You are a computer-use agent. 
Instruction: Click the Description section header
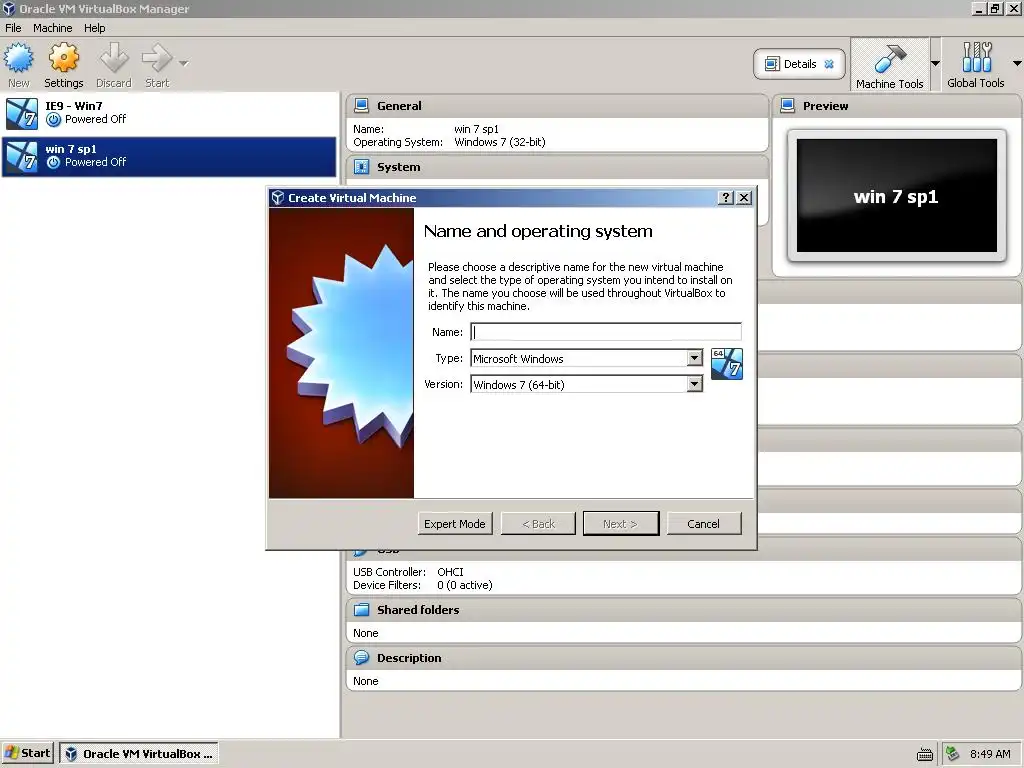pyautogui.click(x=684, y=658)
